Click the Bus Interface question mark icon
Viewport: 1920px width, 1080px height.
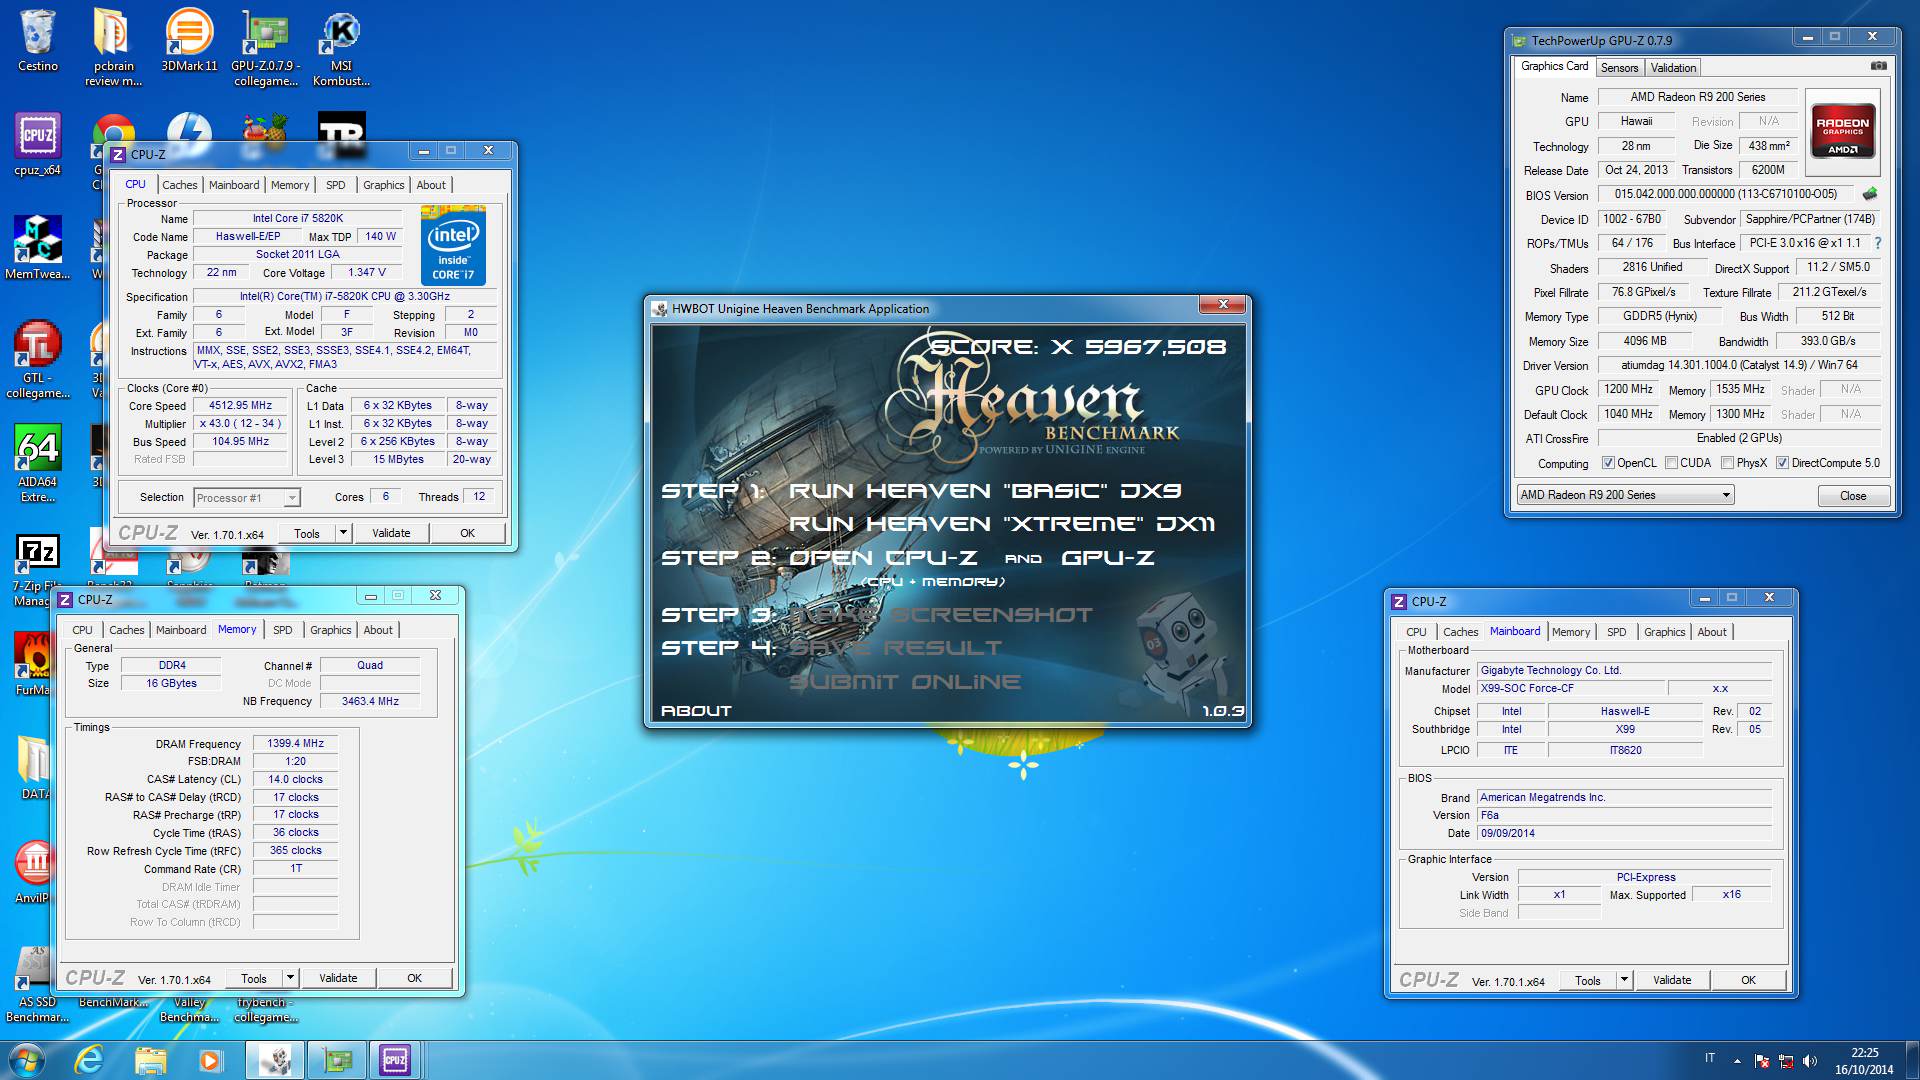tap(1877, 243)
